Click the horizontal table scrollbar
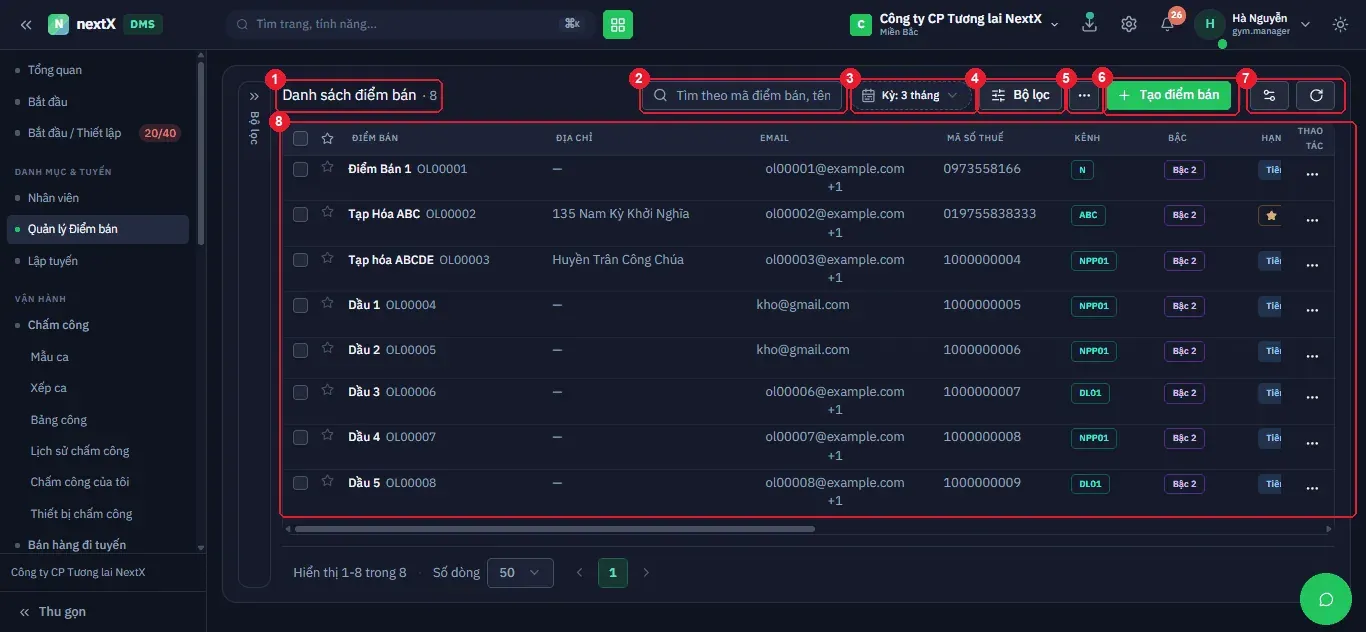 pyautogui.click(x=555, y=529)
